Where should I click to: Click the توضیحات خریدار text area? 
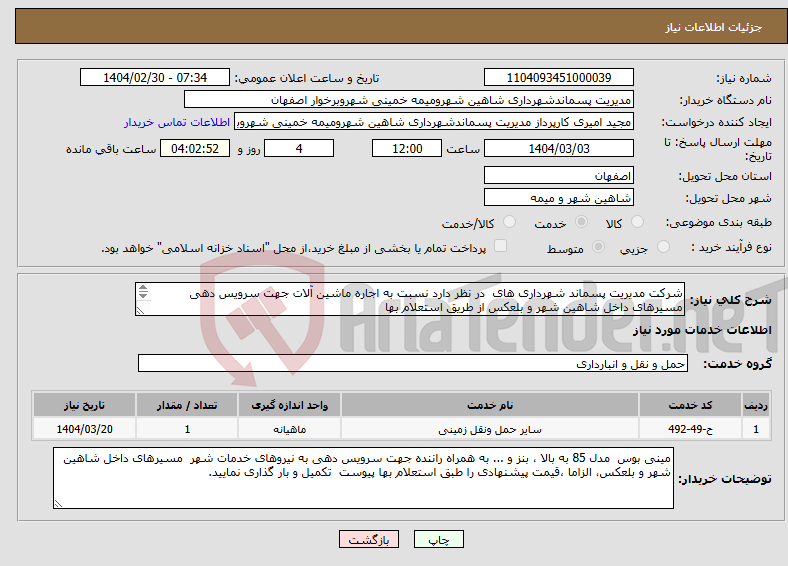pos(363,478)
